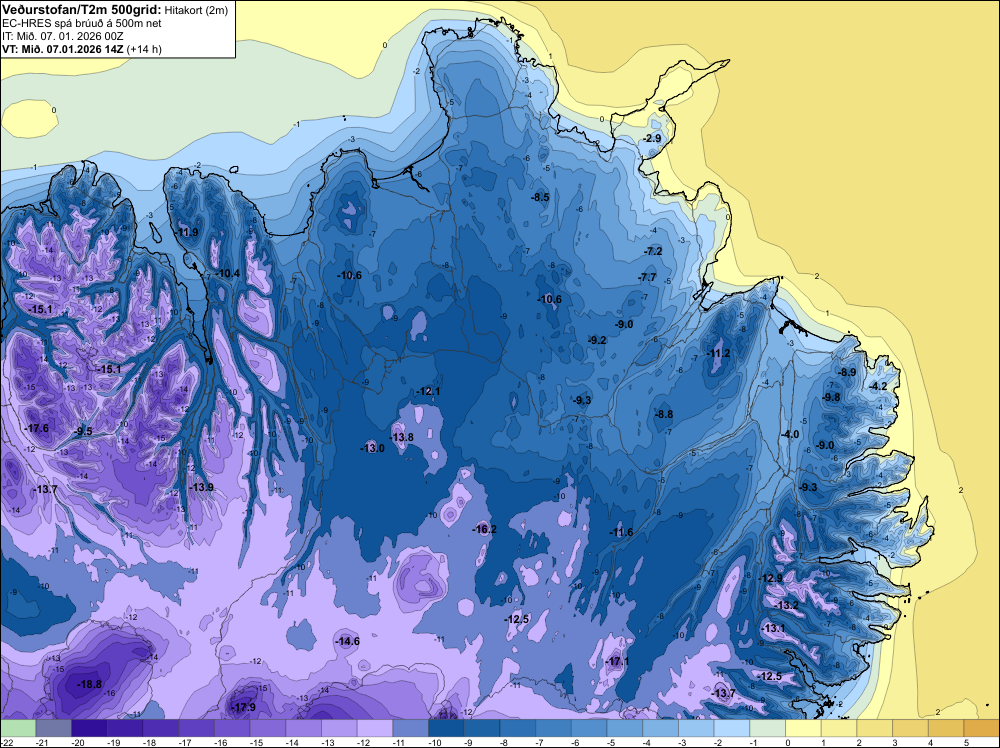Select the -13.8 temperature value
Screen dimensions: 1000x748
[402, 437]
